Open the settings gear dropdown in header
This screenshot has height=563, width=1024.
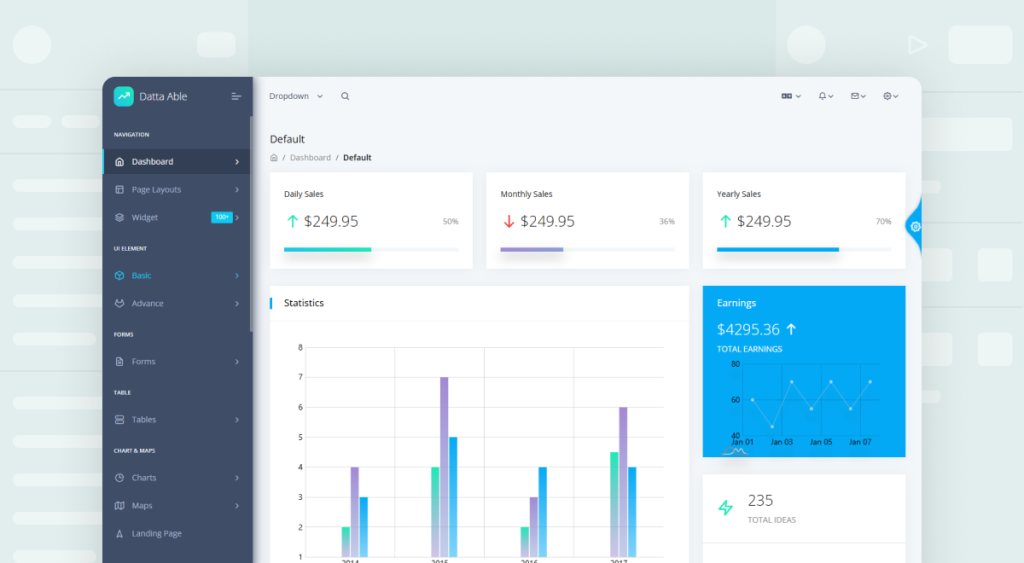point(891,96)
